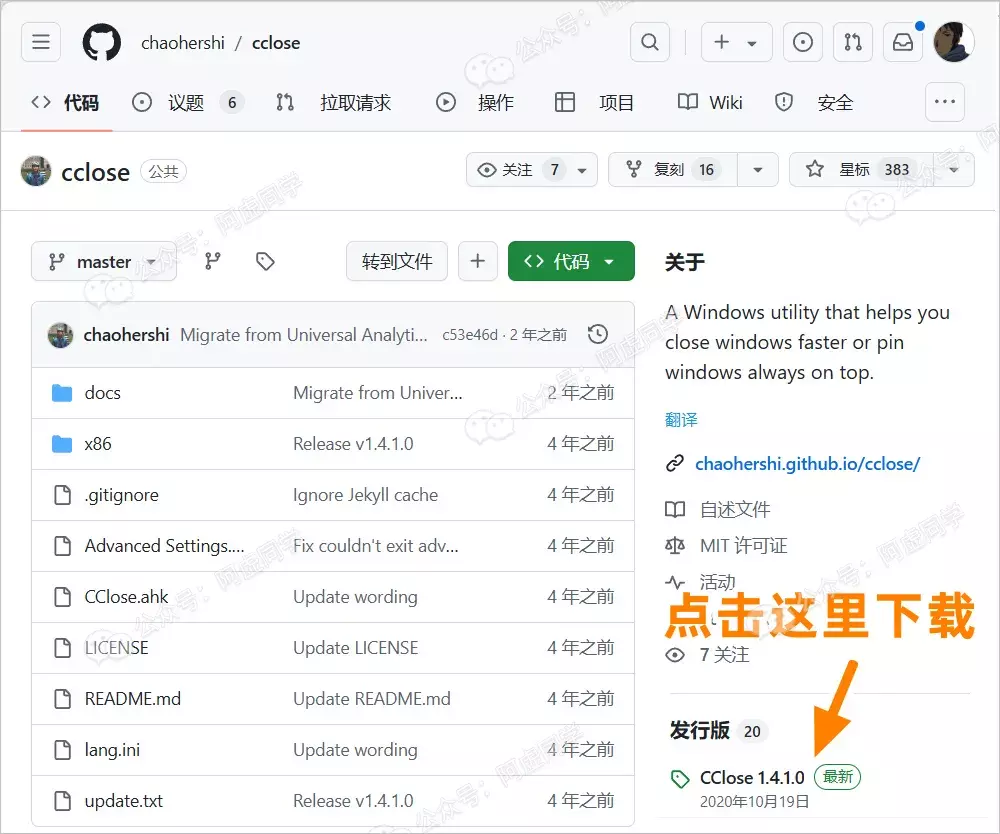Viewport: 1000px width, 834px height.
Task: Click the add file plus button
Action: (x=478, y=261)
